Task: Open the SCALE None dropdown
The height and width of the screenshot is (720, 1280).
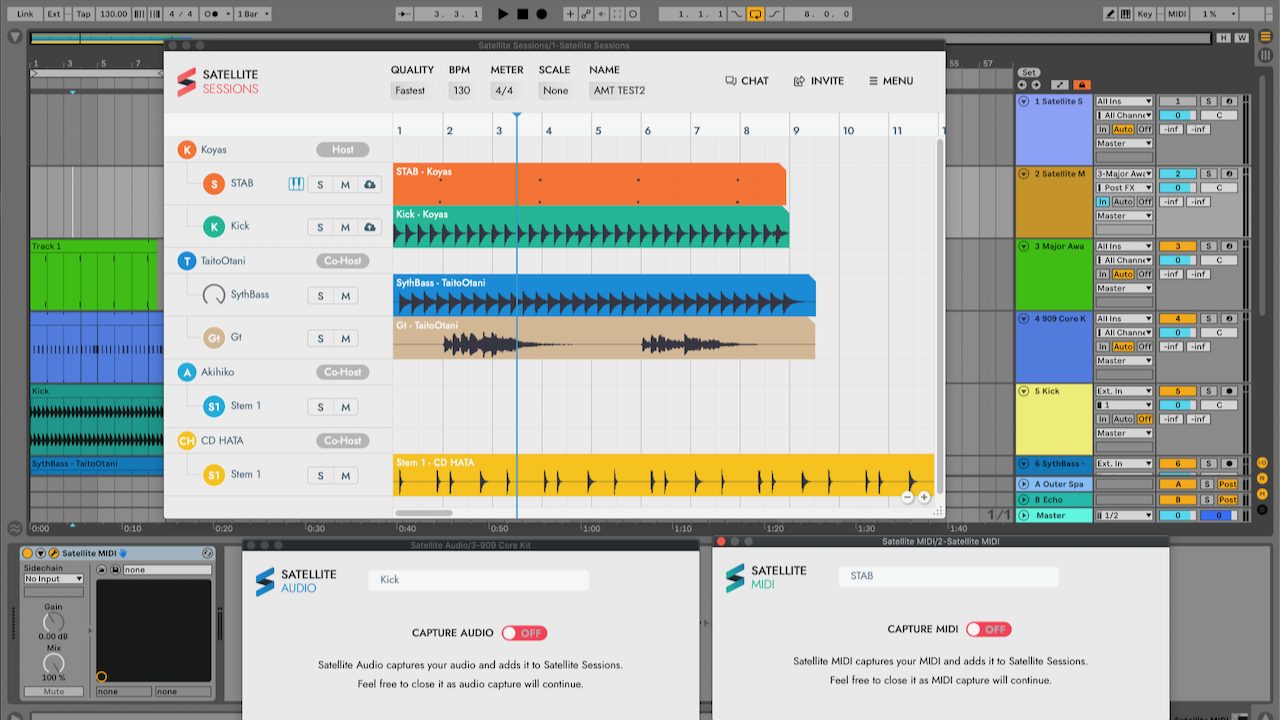Action: pyautogui.click(x=555, y=90)
